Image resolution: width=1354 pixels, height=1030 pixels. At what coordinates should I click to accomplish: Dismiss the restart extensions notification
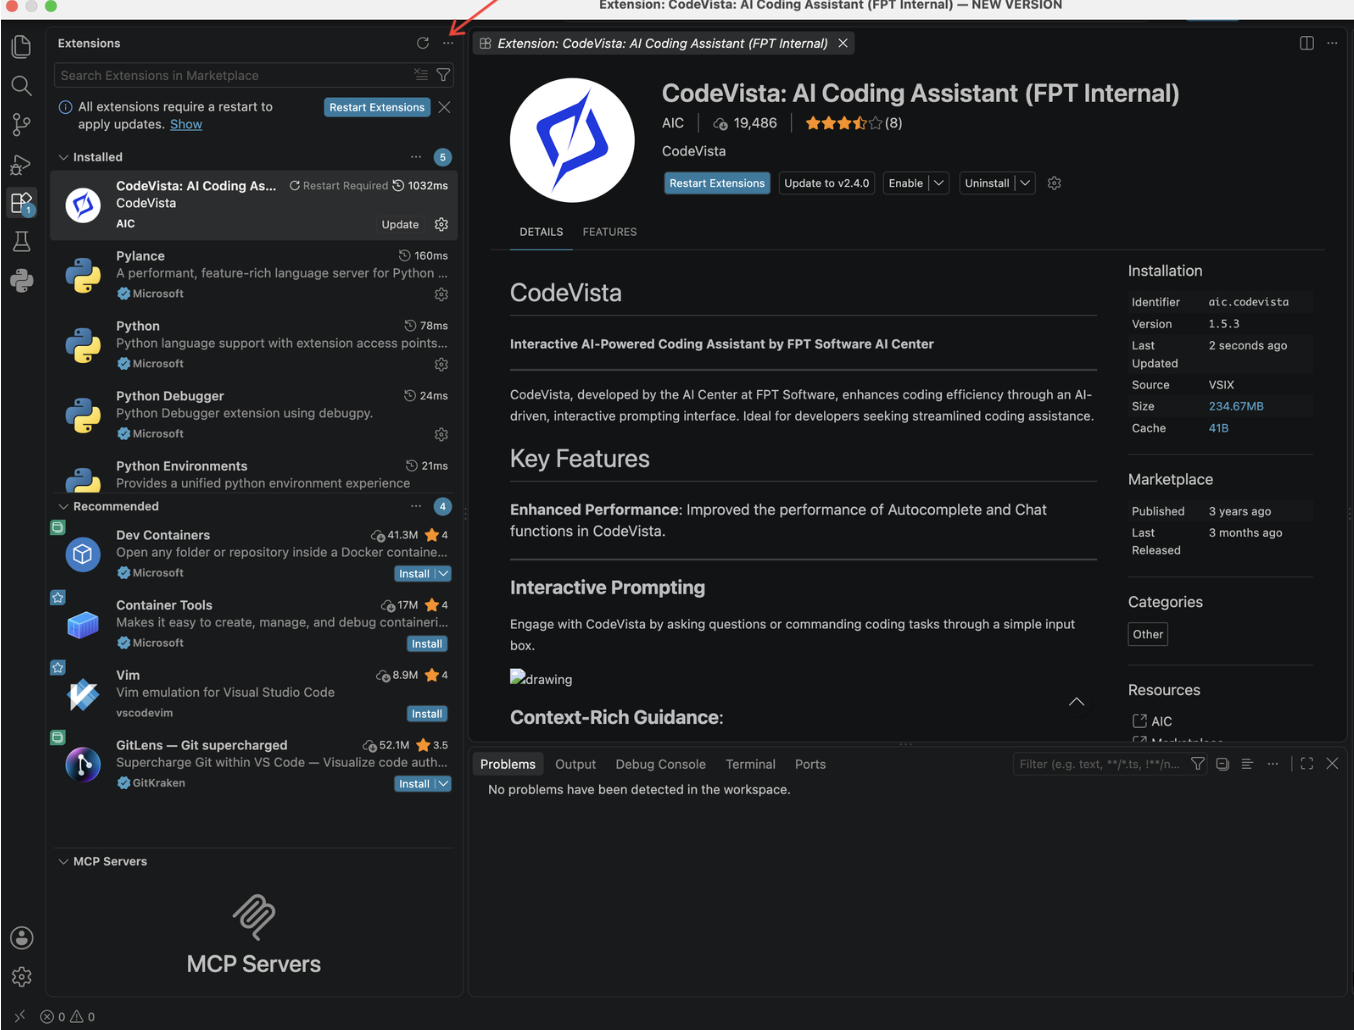click(444, 107)
